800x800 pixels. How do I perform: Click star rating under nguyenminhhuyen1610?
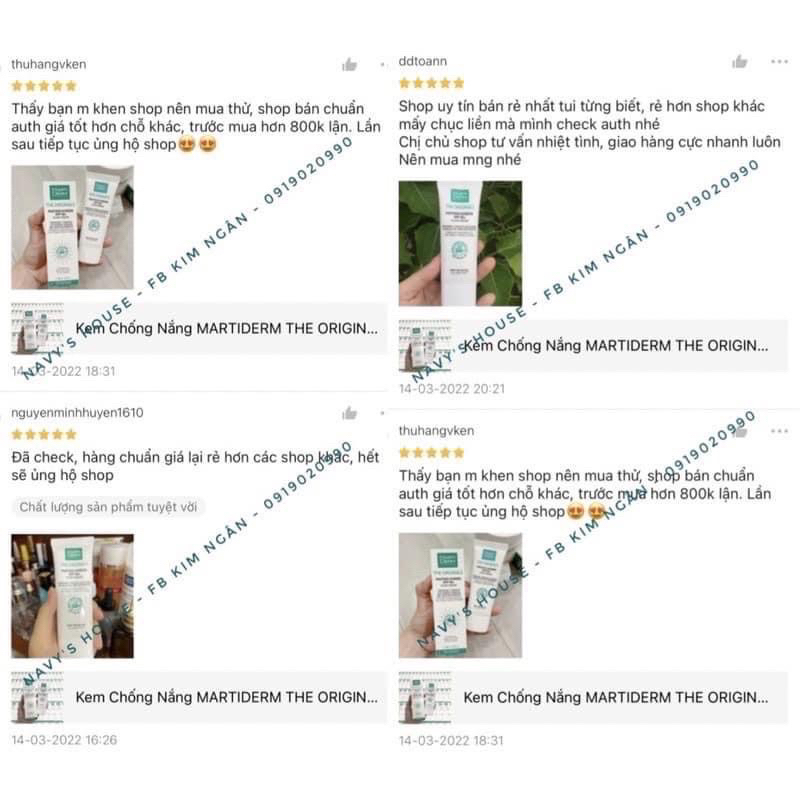coord(44,434)
